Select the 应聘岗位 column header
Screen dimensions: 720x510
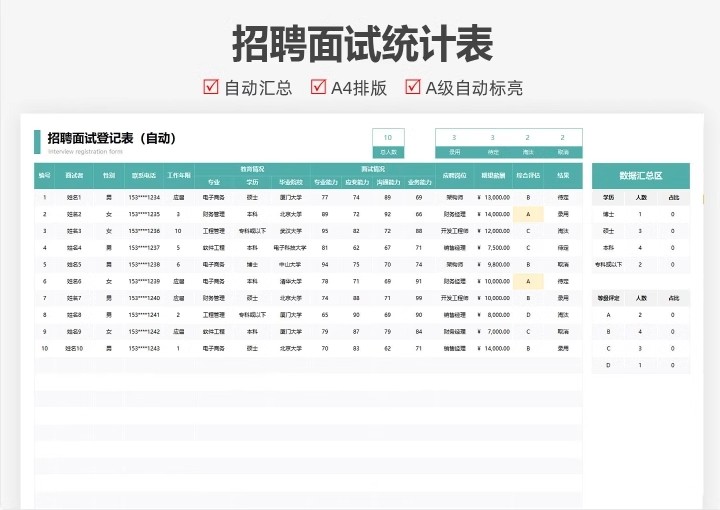click(x=455, y=175)
